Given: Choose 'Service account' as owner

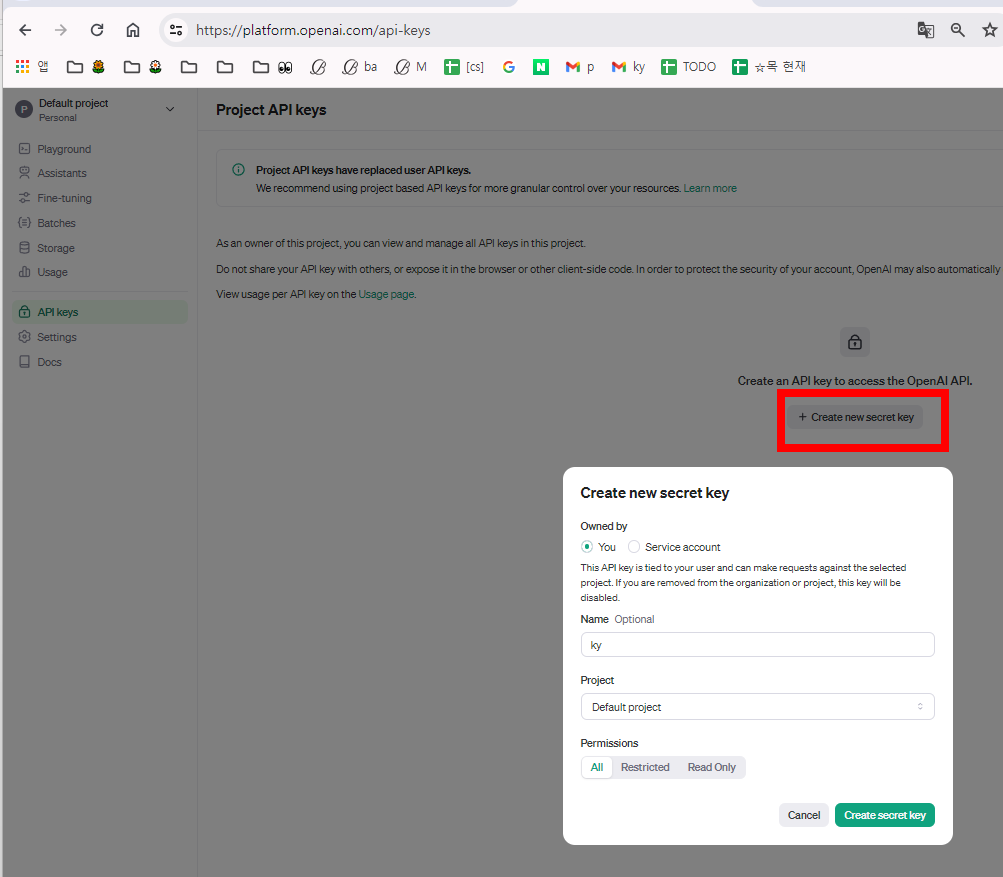Looking at the screenshot, I should click(634, 547).
